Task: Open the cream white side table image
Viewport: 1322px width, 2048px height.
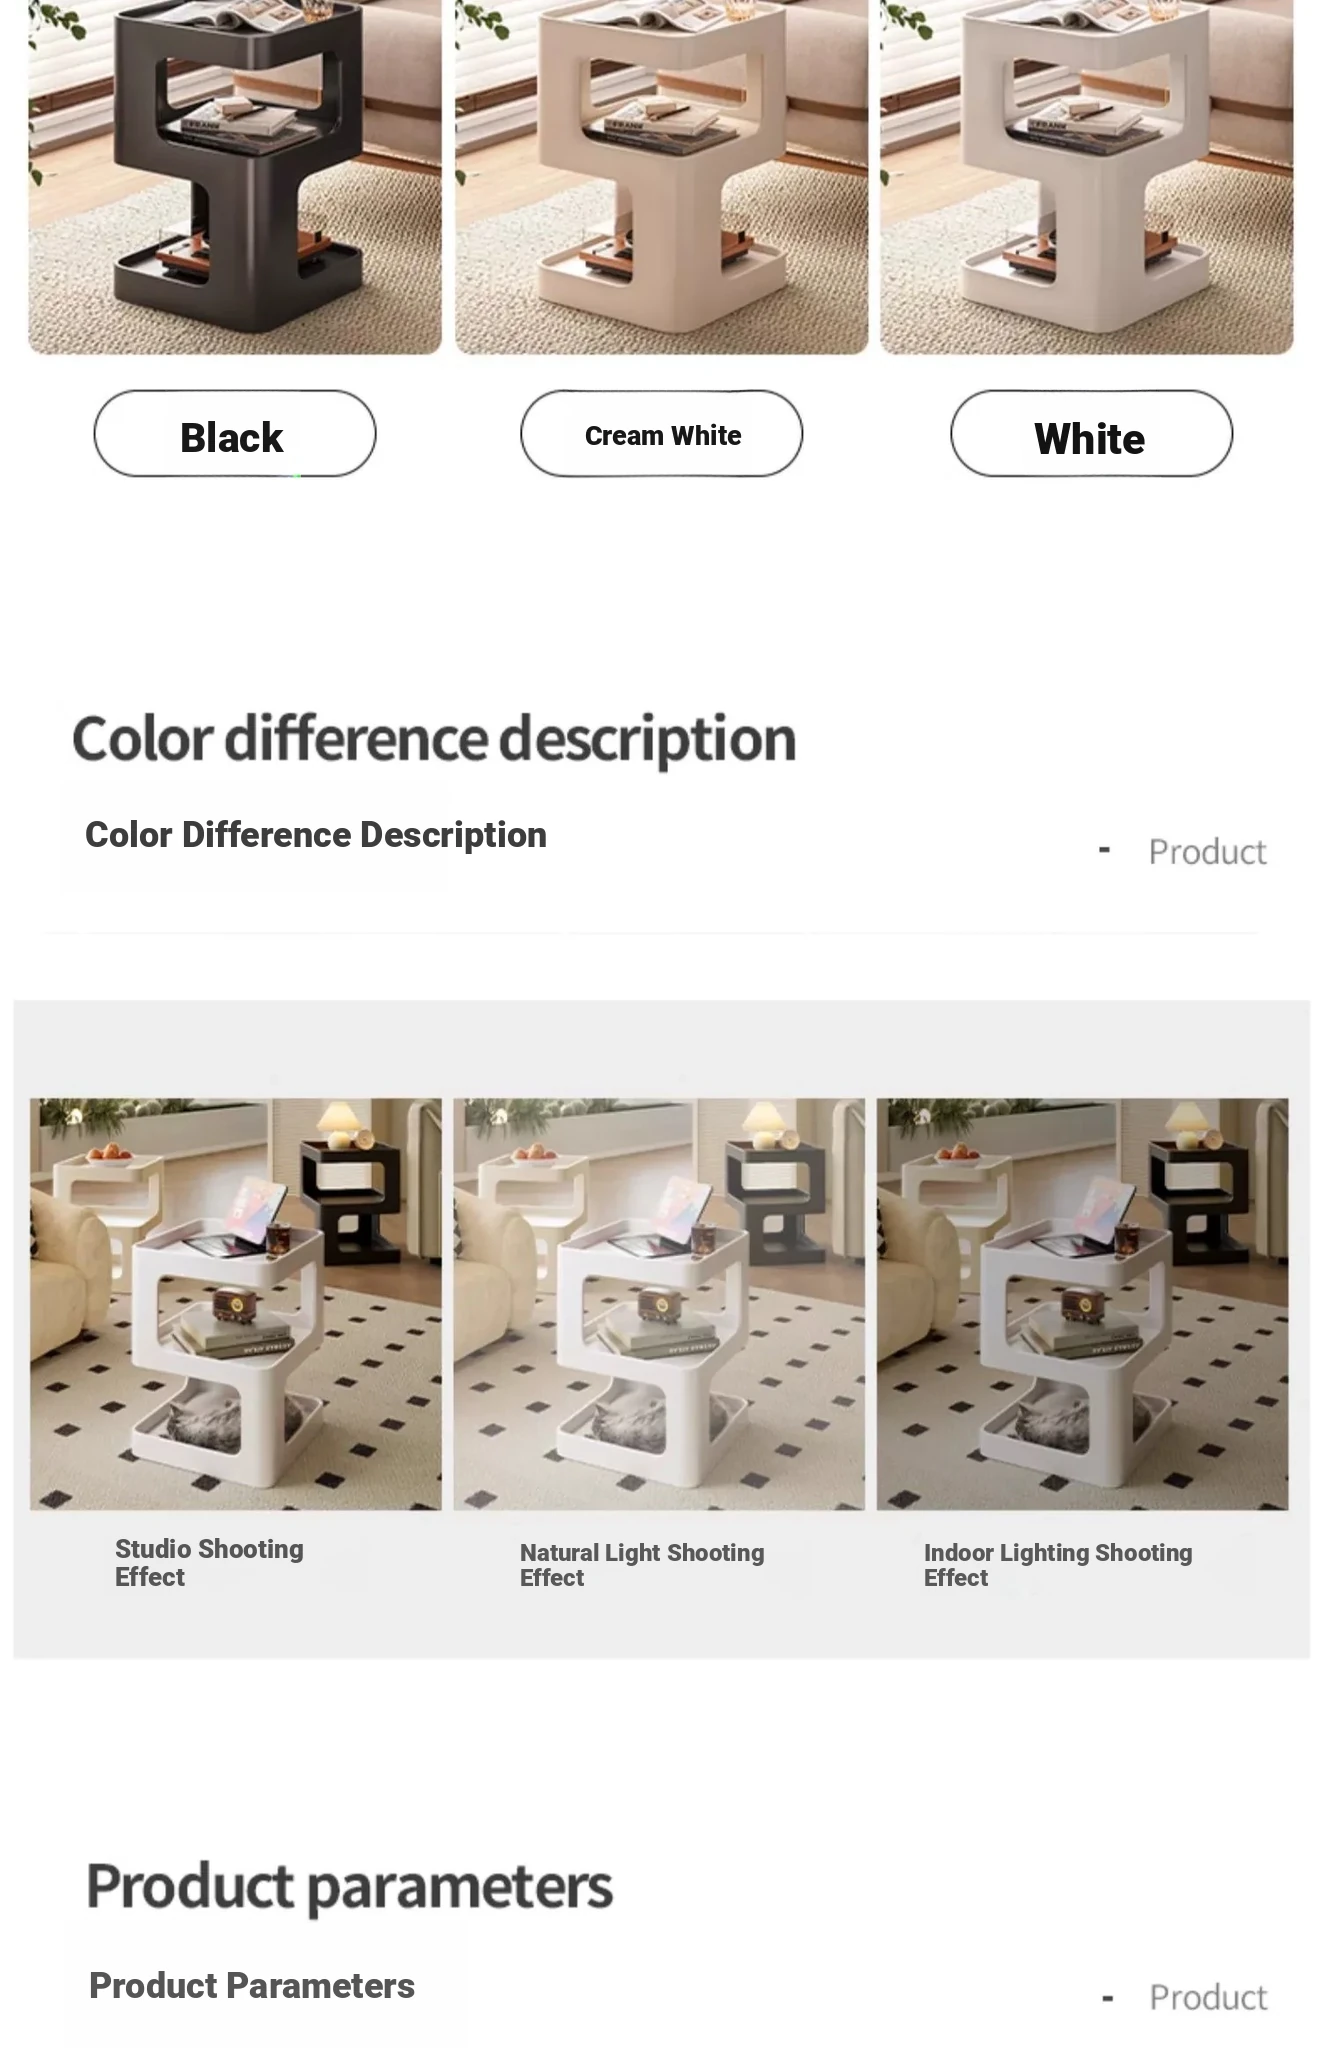Action: click(x=661, y=177)
